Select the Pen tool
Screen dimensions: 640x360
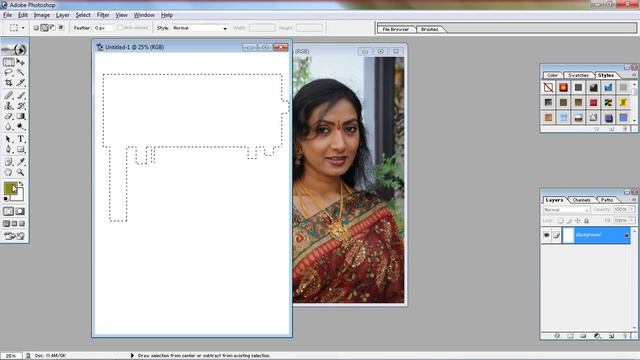9,149
